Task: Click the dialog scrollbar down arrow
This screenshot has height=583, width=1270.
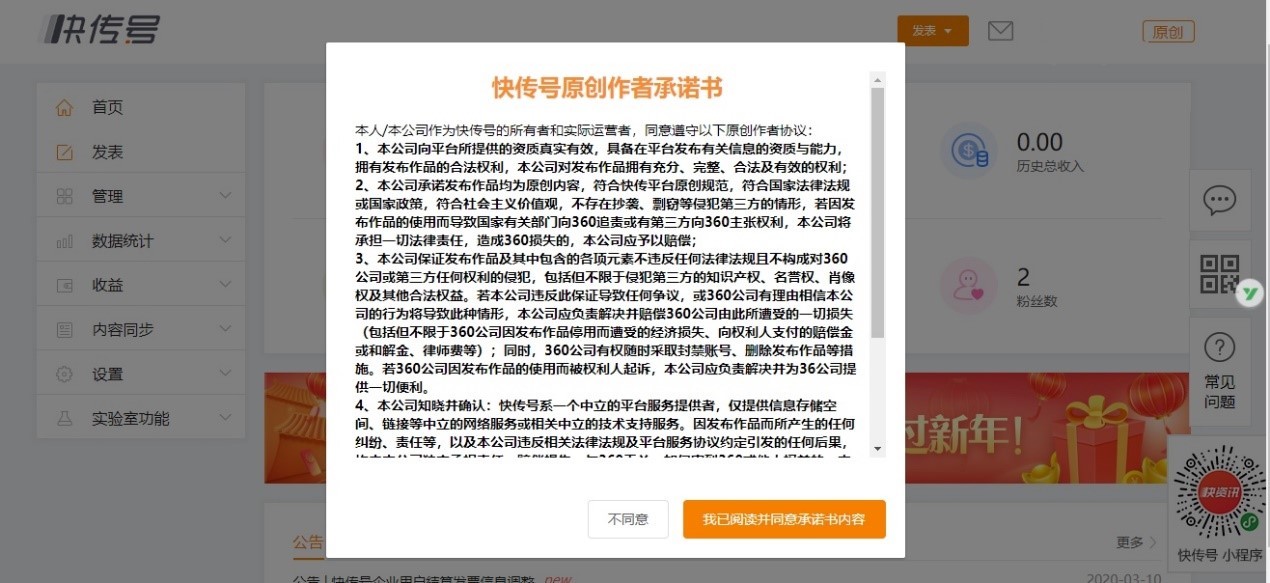Action: pos(878,449)
